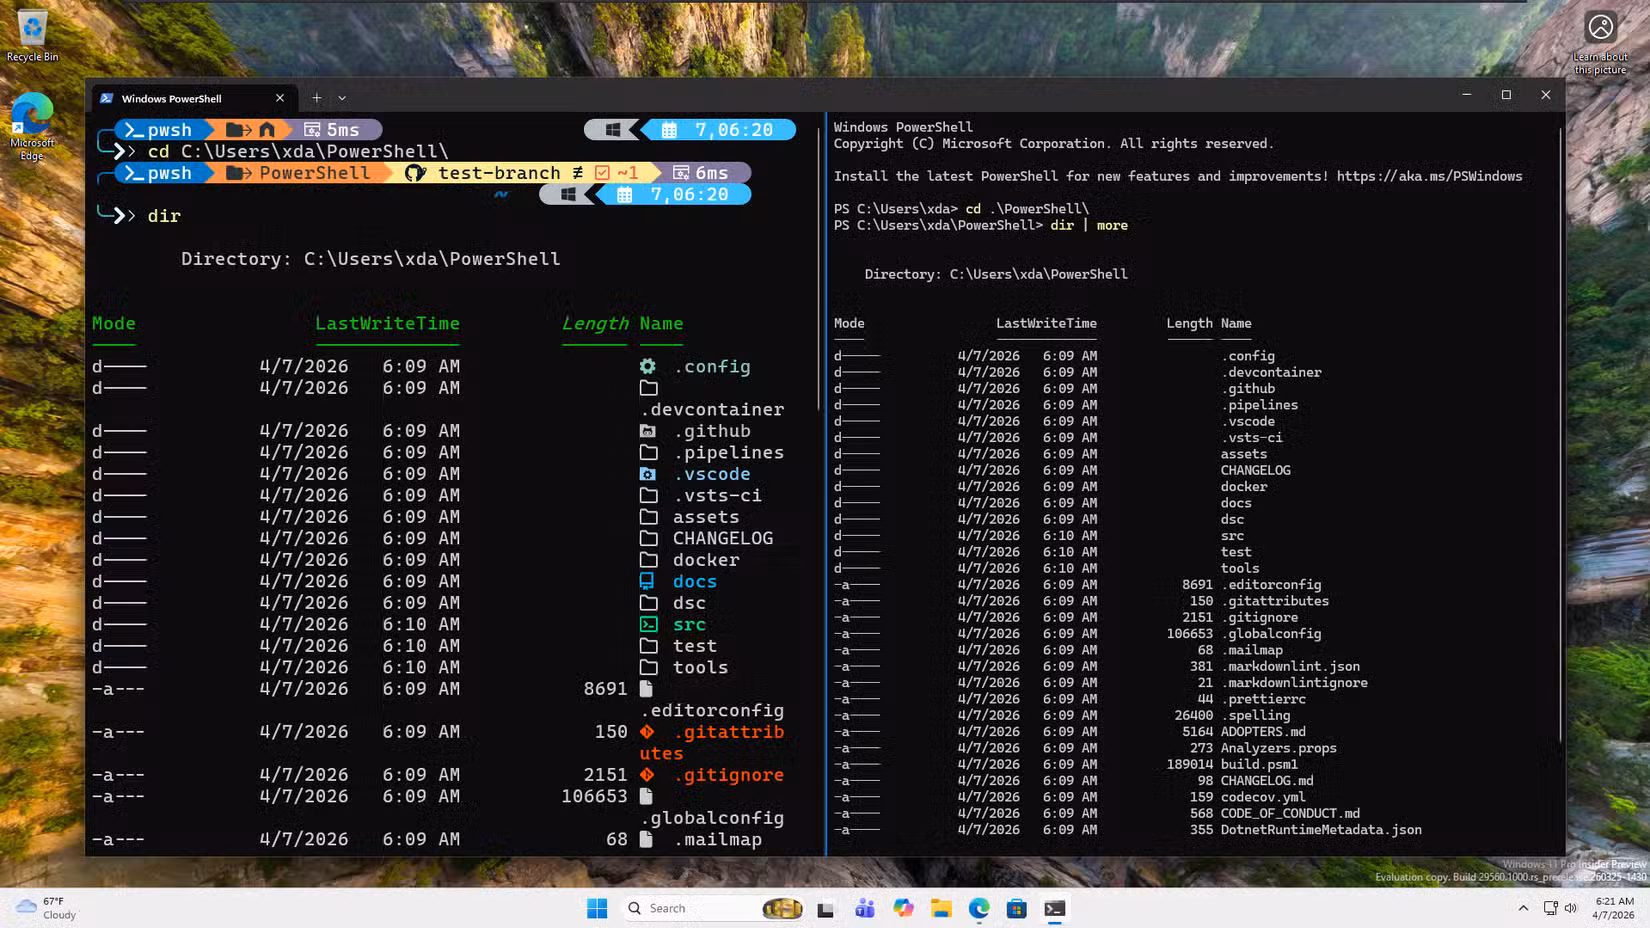Image resolution: width=1650 pixels, height=928 pixels.
Task: Click the .gitattributes git icon
Action: [x=647, y=732]
